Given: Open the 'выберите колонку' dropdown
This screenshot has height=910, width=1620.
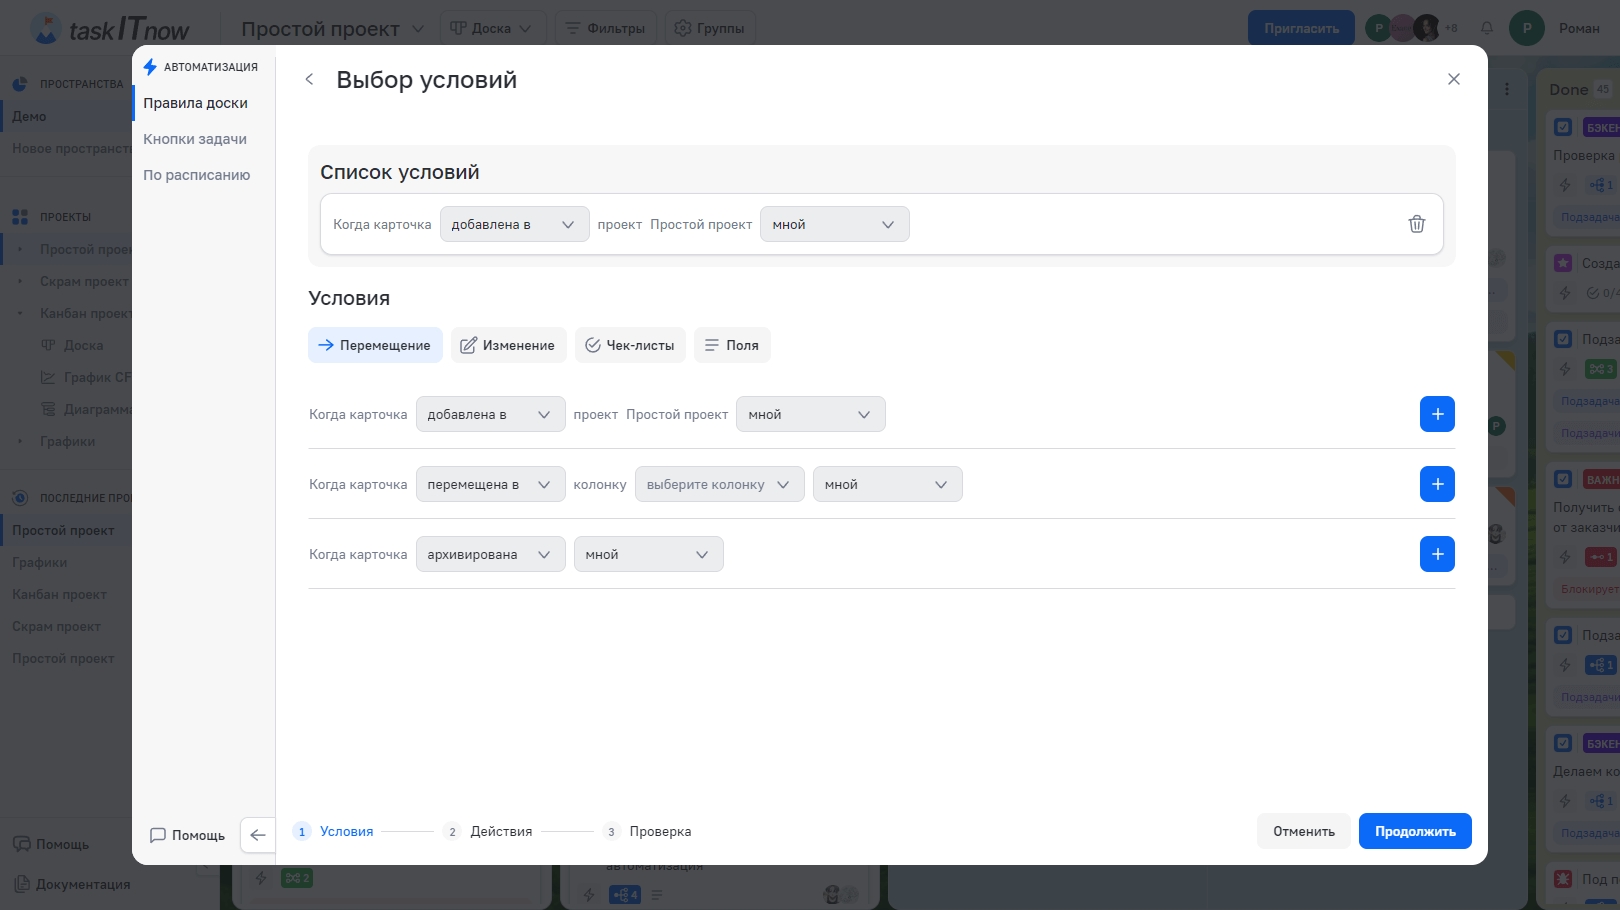Looking at the screenshot, I should (x=718, y=484).
